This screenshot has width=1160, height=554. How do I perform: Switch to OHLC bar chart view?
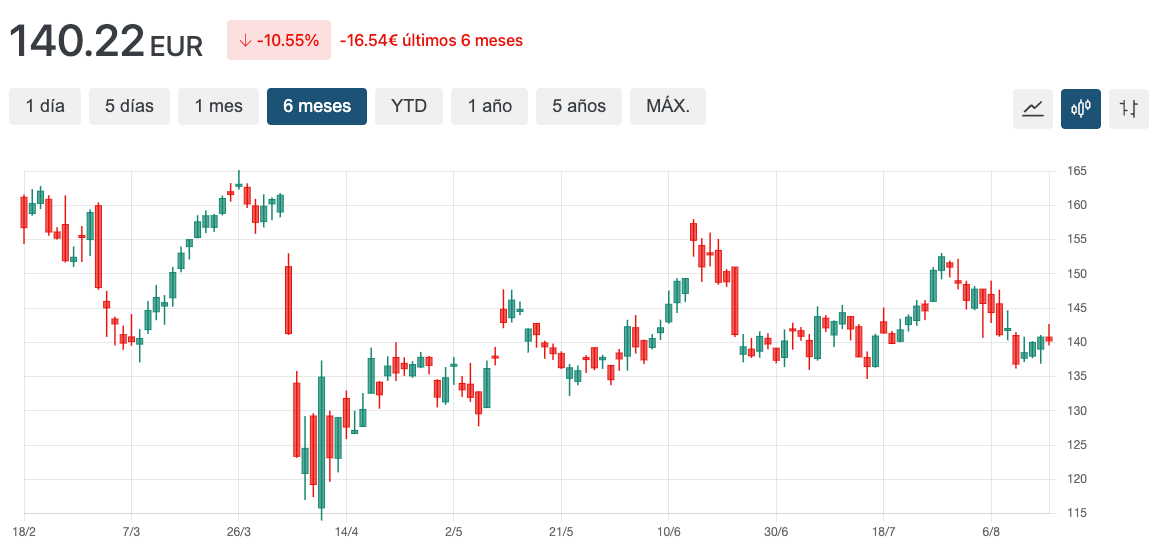pyautogui.click(x=1129, y=109)
